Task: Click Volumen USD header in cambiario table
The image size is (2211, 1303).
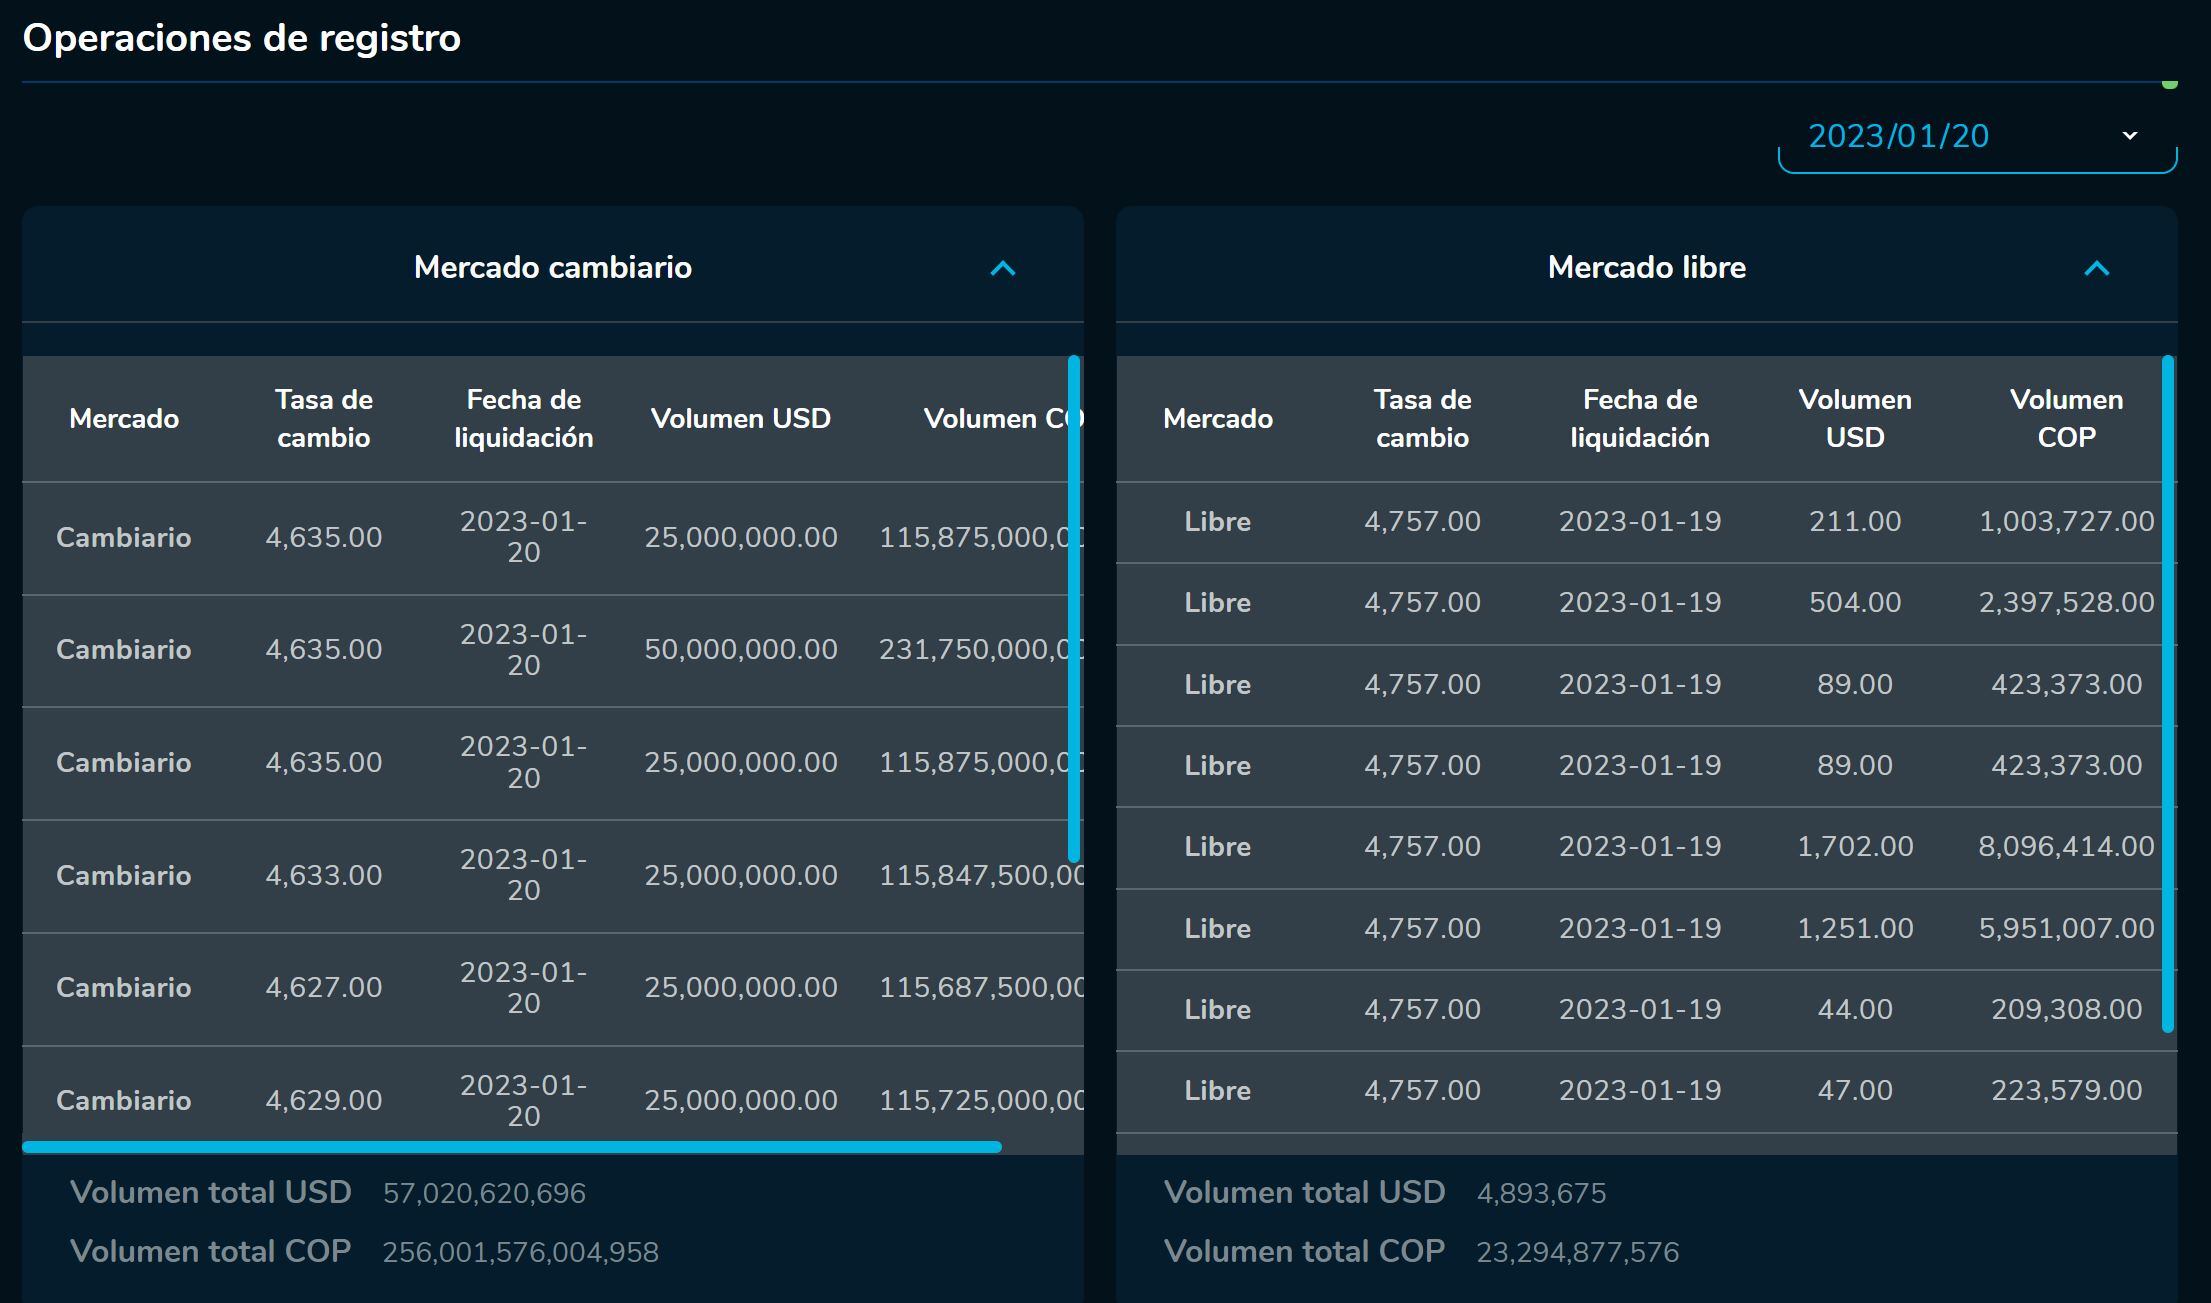Action: (x=740, y=418)
